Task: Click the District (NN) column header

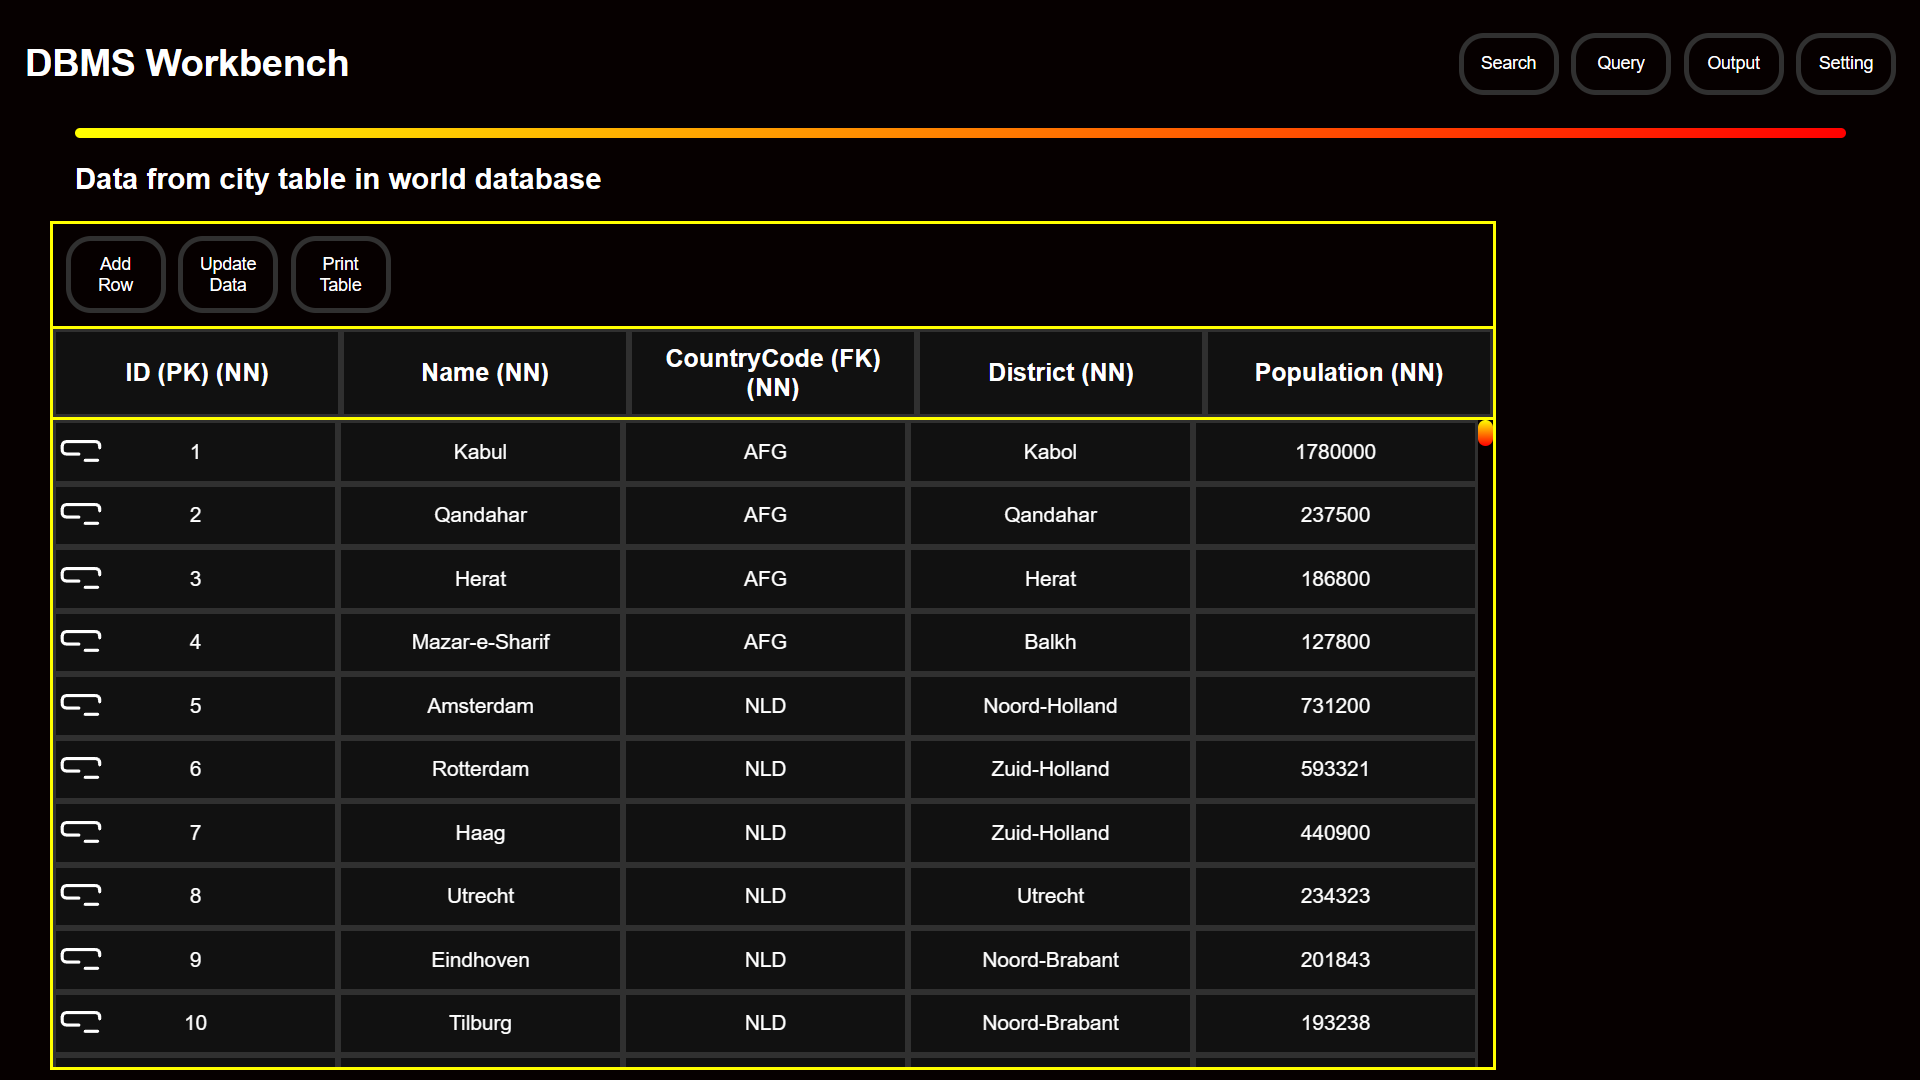Action: click(1061, 373)
